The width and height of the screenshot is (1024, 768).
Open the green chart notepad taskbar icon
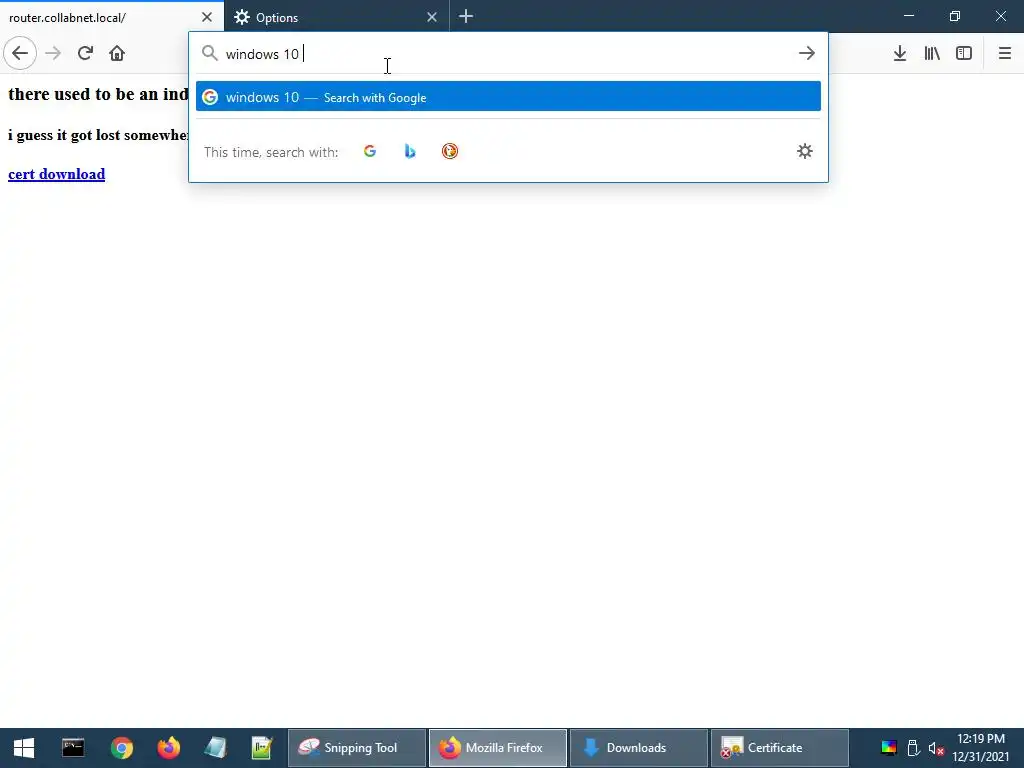[x=263, y=748]
